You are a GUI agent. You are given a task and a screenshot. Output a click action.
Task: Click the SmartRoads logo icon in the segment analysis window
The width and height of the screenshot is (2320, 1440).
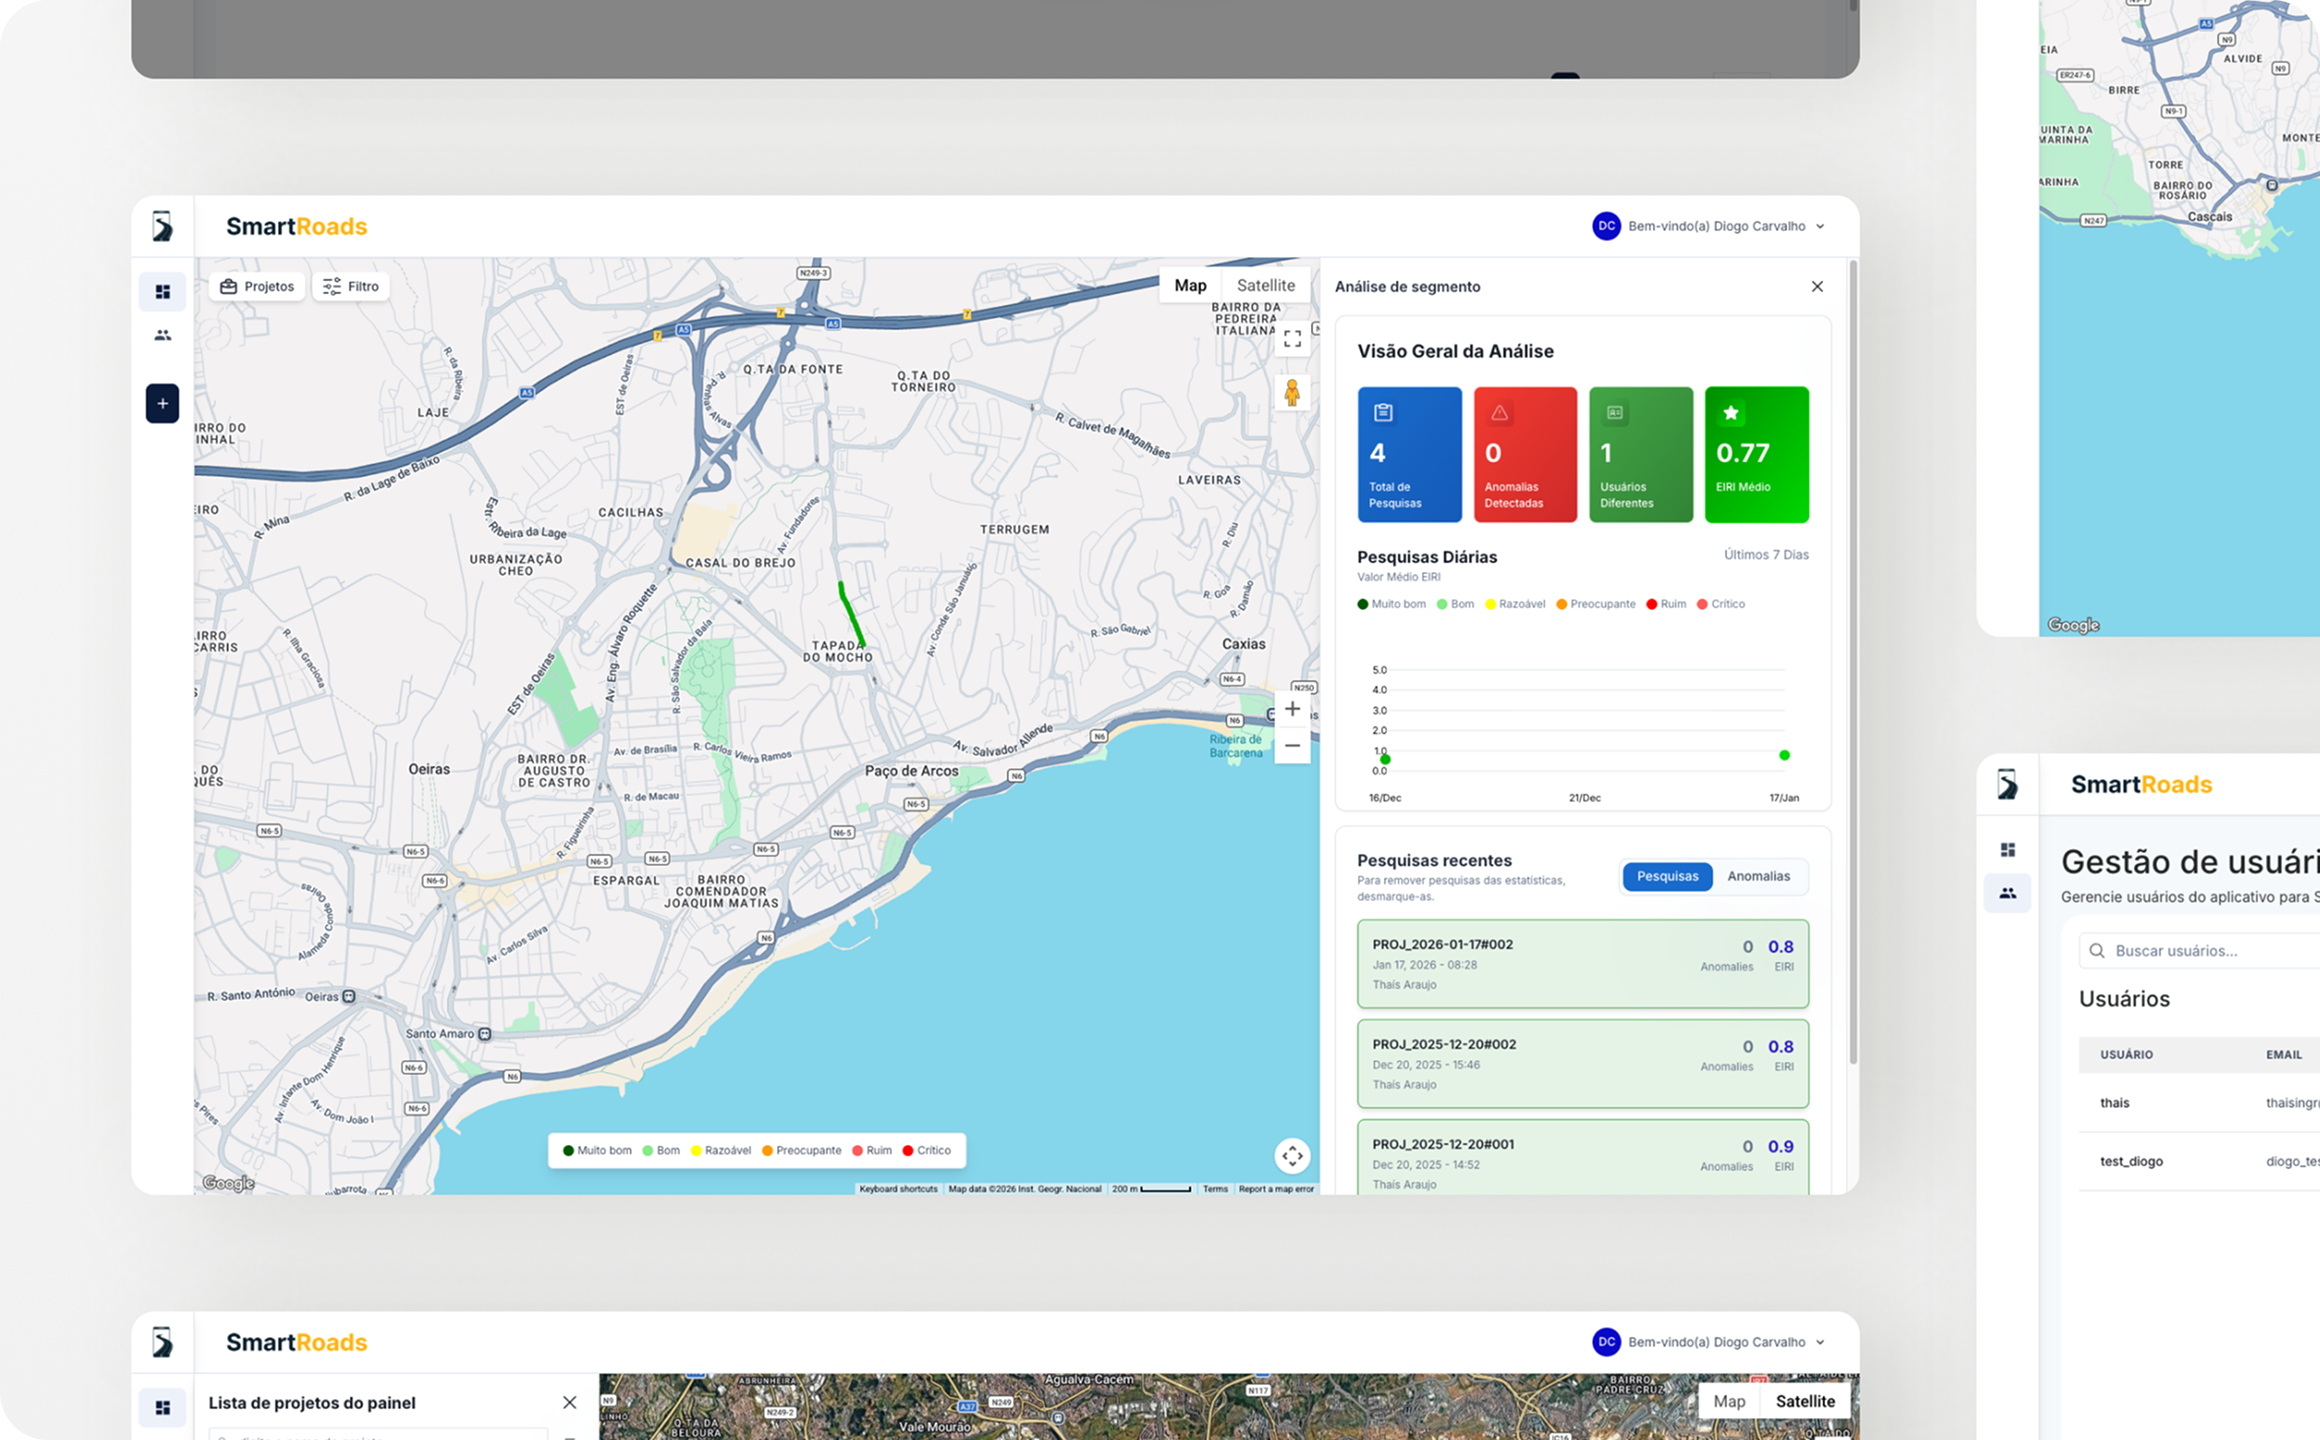(x=162, y=226)
